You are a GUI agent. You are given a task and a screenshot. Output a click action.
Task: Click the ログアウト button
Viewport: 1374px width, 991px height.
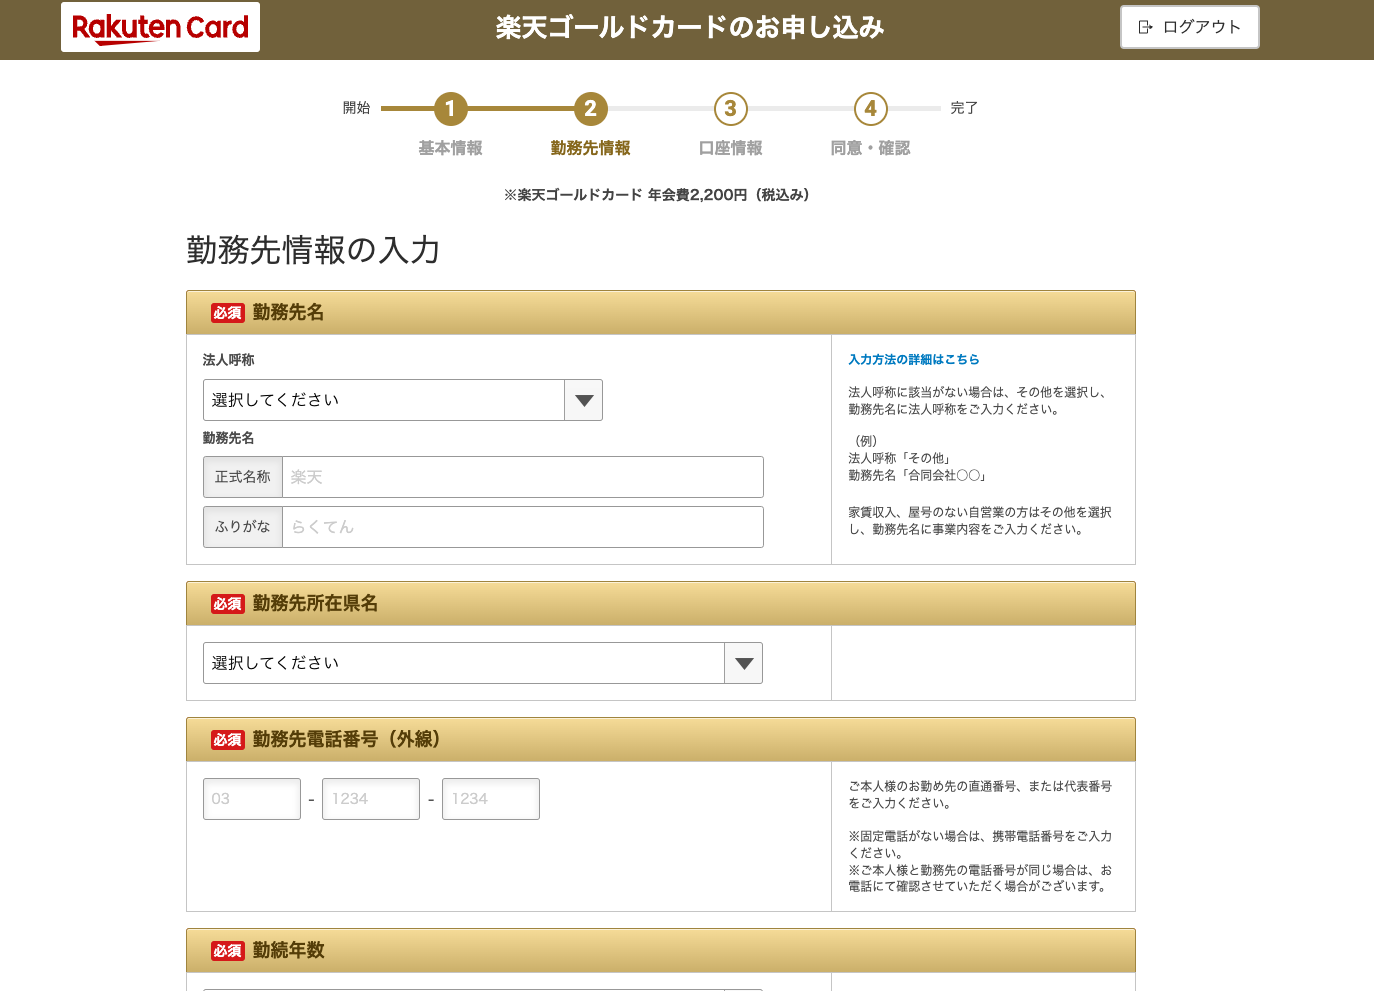coord(1189,27)
